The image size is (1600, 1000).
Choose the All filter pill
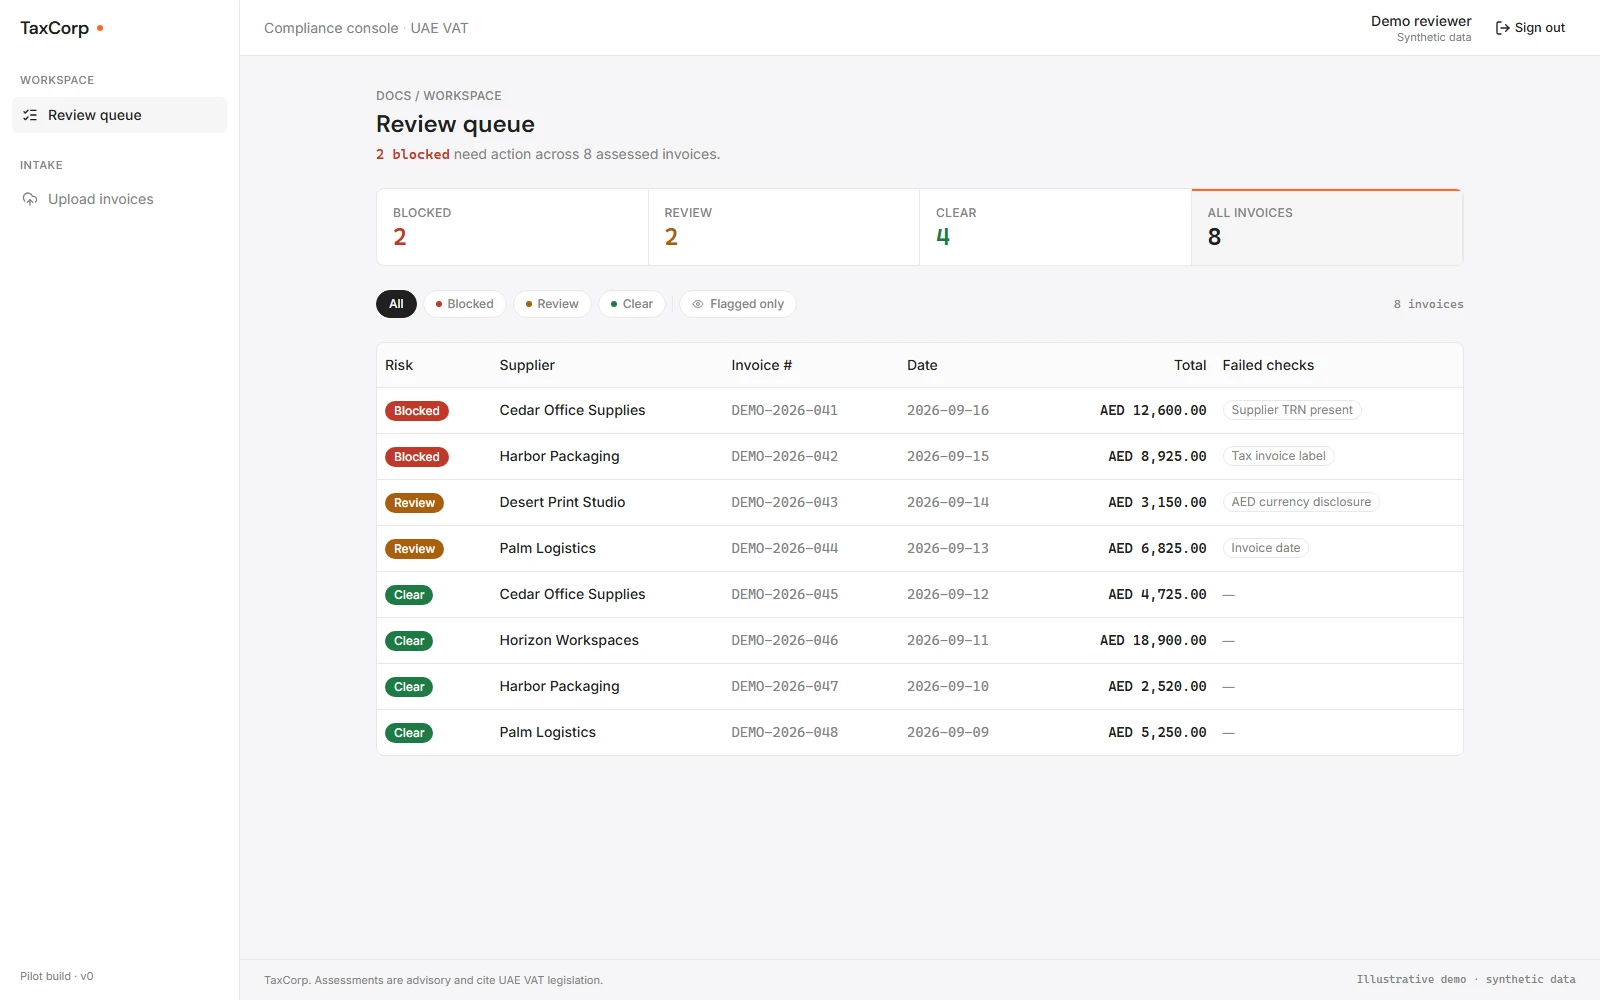[396, 304]
